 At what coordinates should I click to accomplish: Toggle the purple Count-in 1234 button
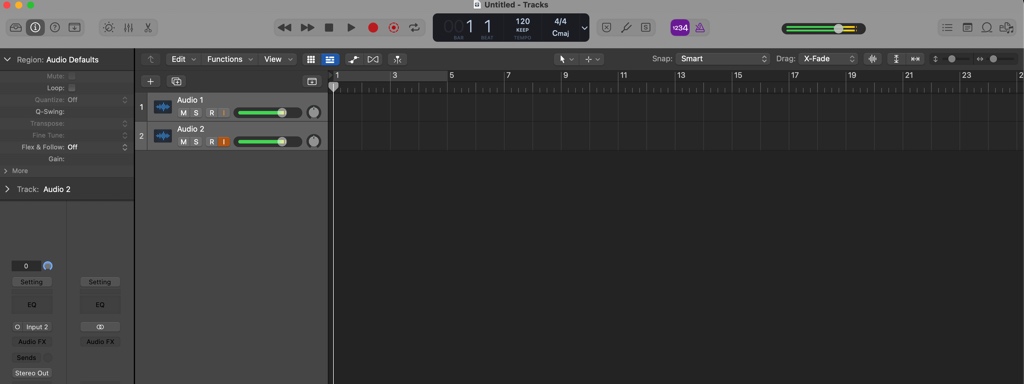(680, 27)
